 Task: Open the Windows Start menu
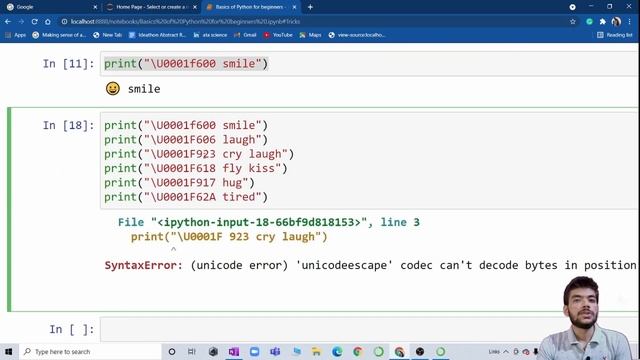[x=9, y=351]
